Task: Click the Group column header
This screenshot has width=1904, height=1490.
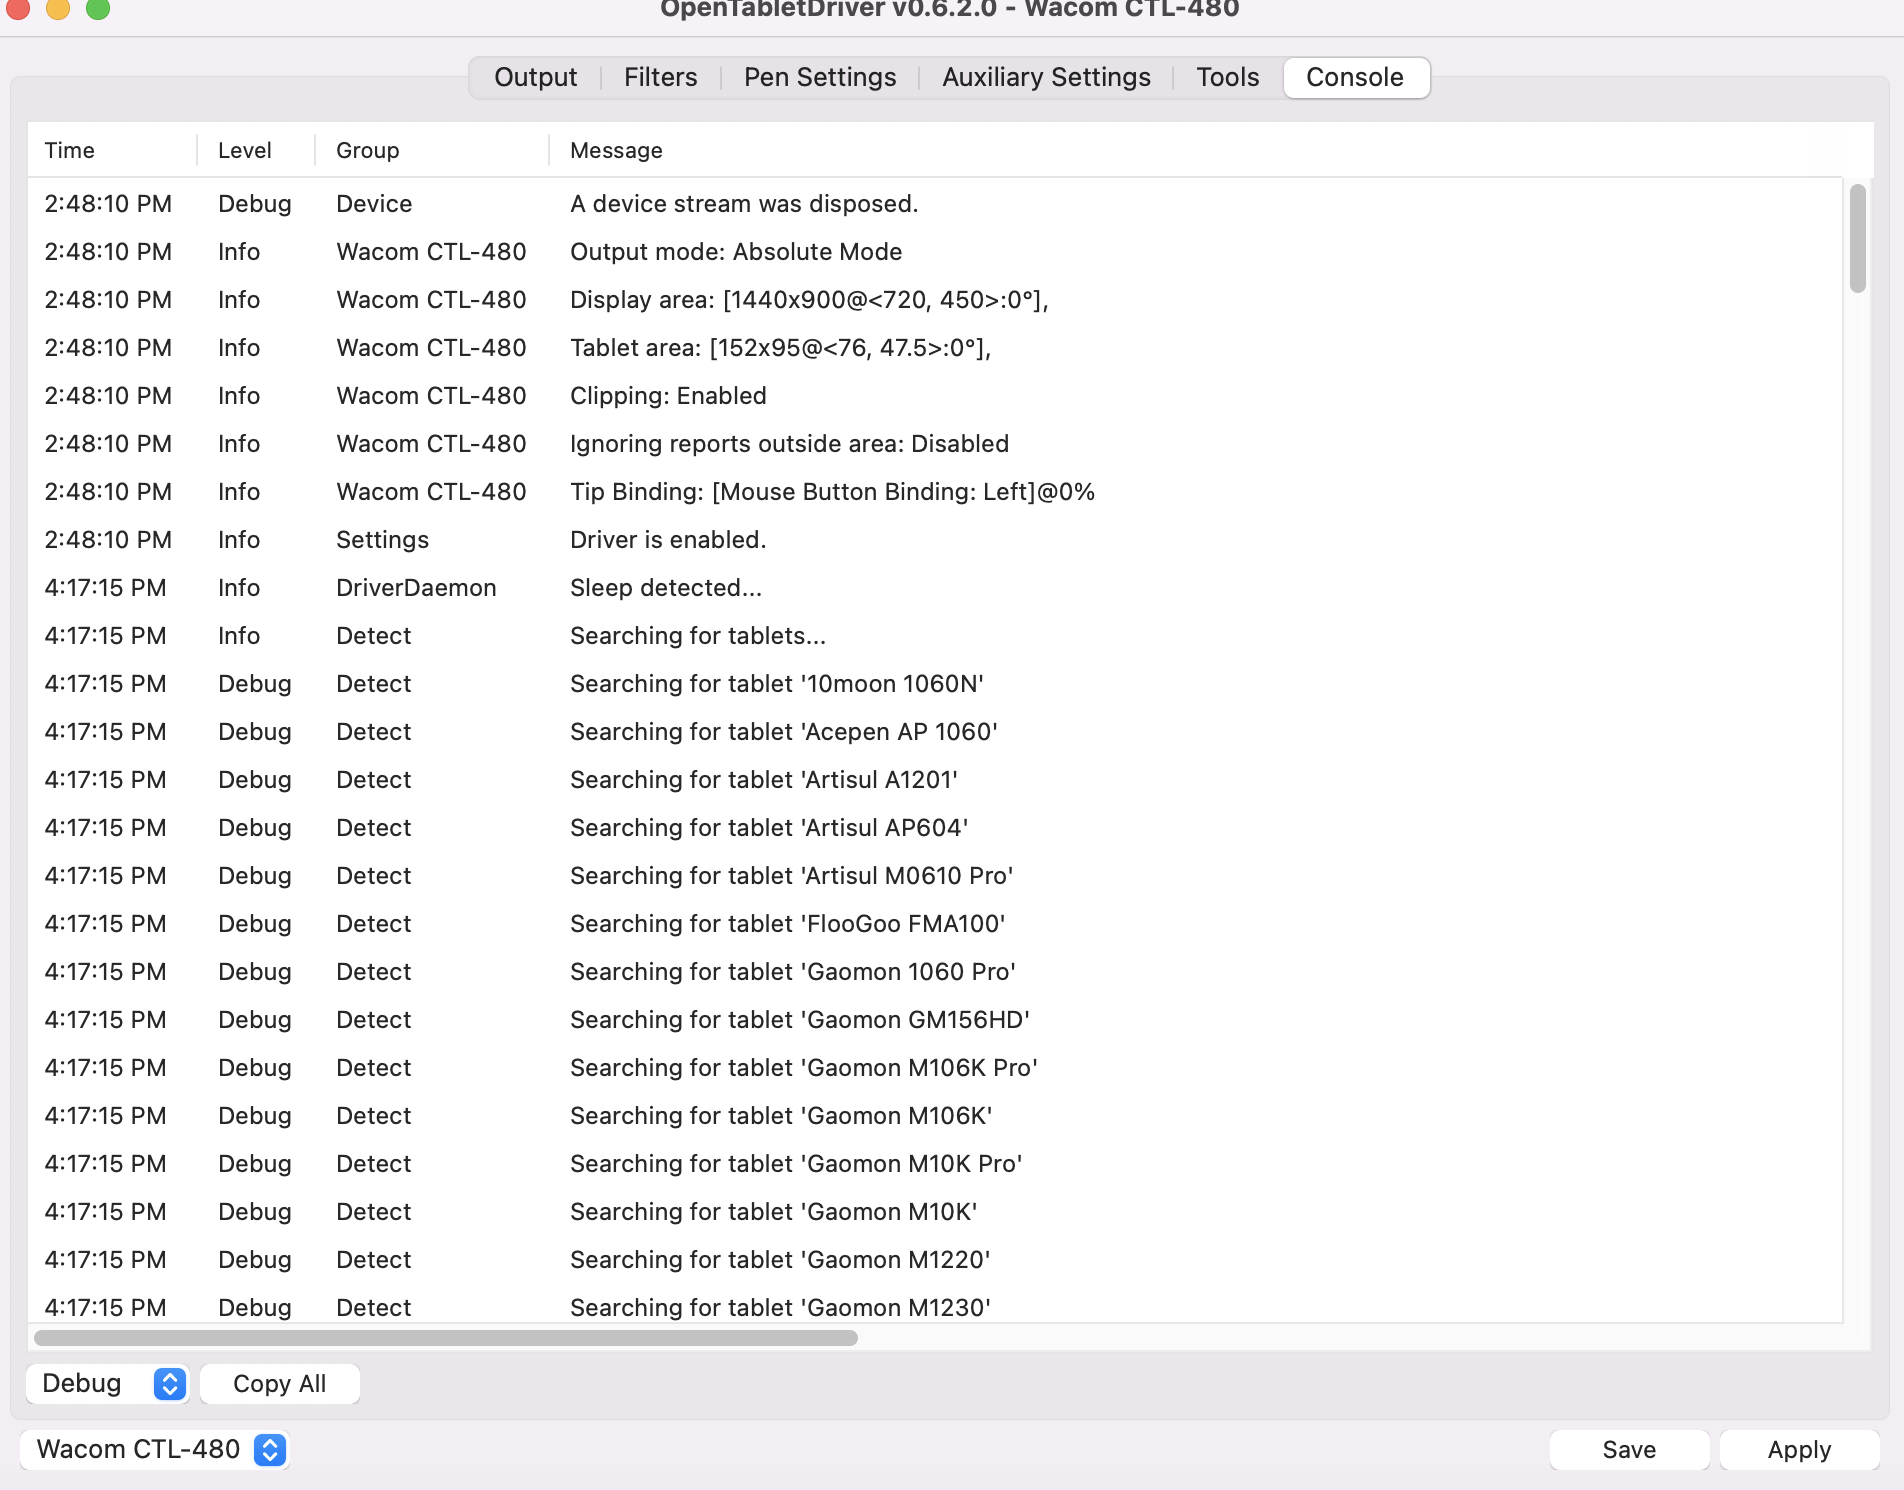Action: point(367,150)
